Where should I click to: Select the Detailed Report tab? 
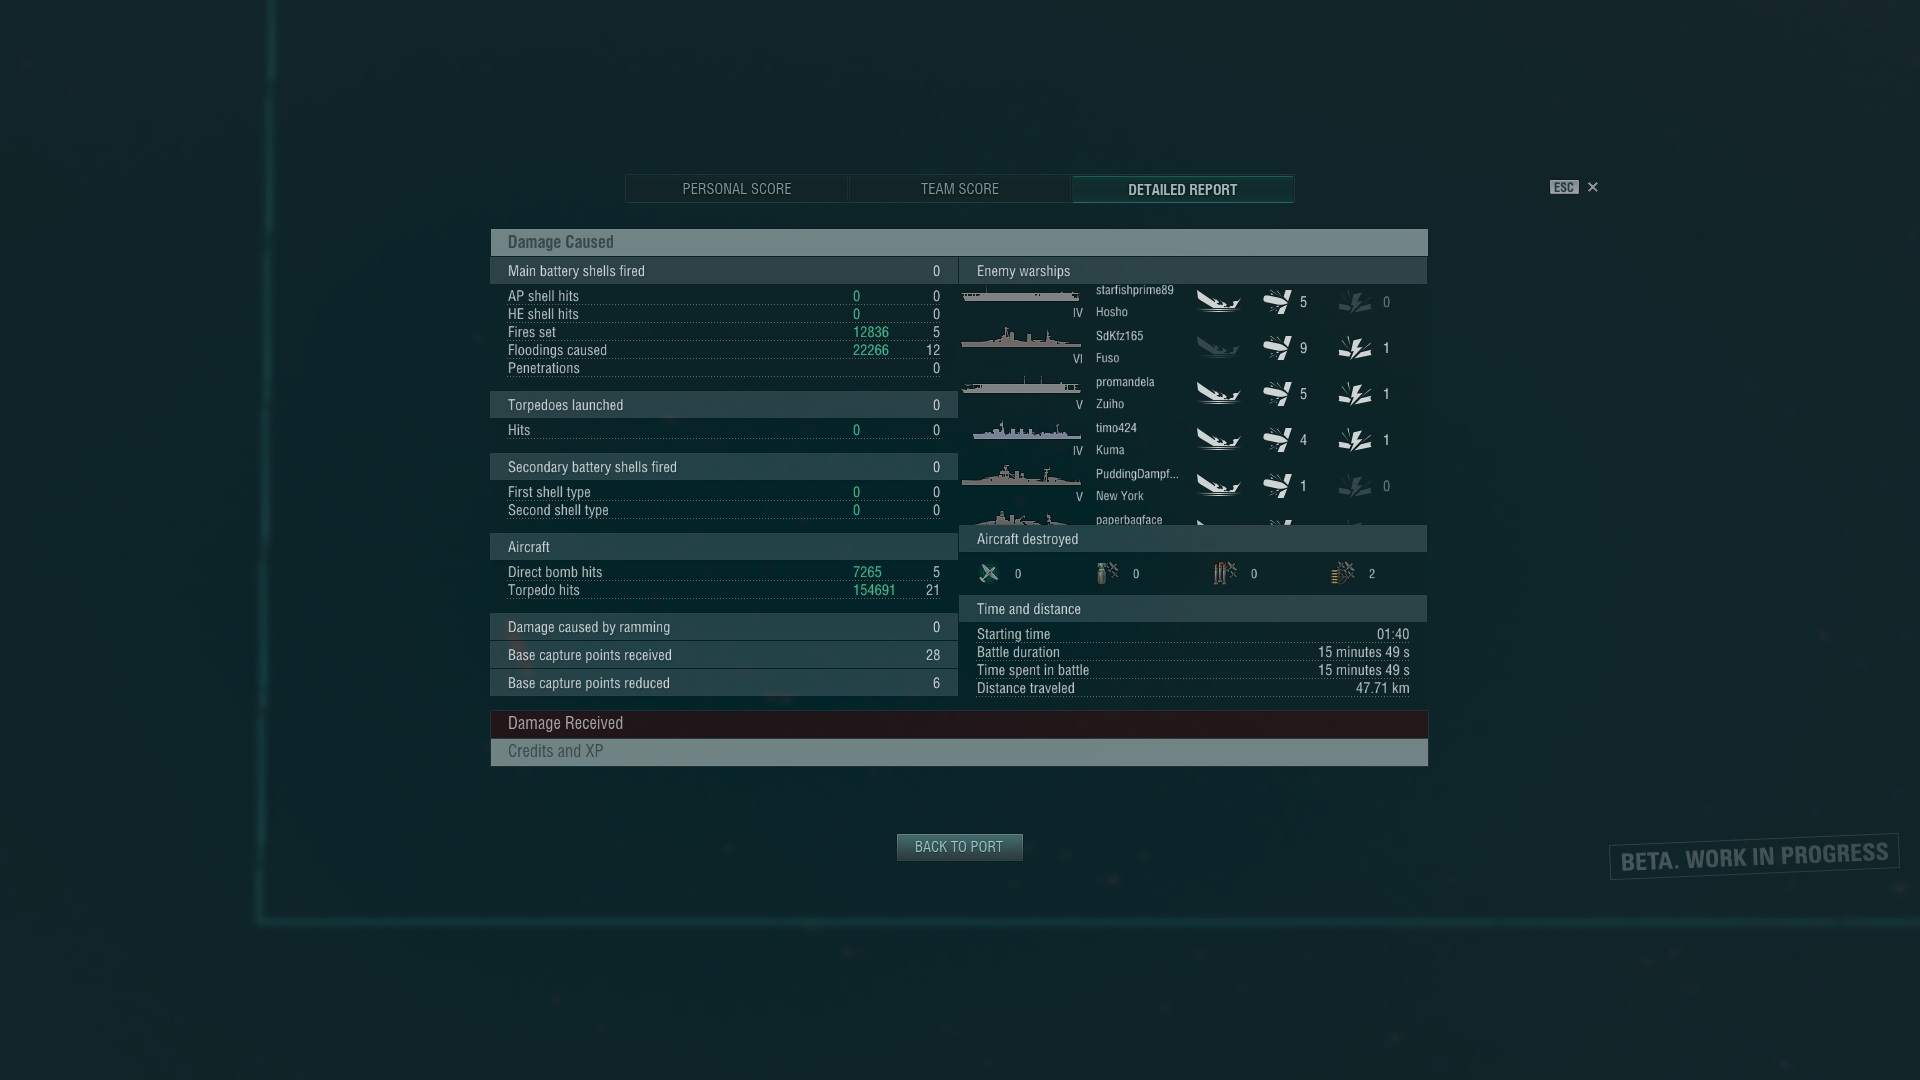pyautogui.click(x=1183, y=189)
